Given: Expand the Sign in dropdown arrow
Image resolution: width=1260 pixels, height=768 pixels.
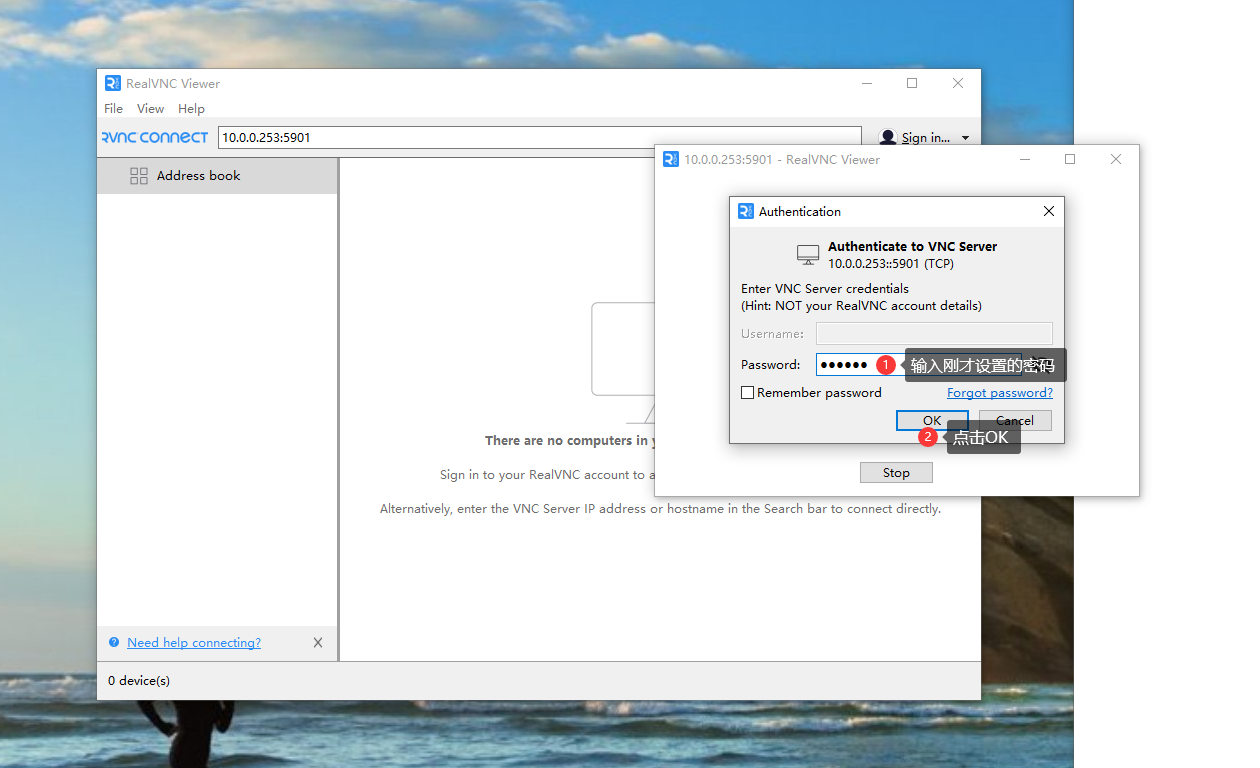Looking at the screenshot, I should (965, 138).
